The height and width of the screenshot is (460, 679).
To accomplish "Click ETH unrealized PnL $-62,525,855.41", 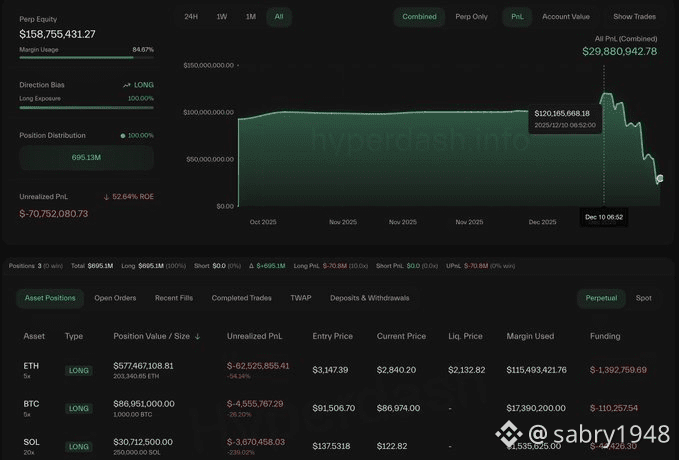I will [258, 366].
